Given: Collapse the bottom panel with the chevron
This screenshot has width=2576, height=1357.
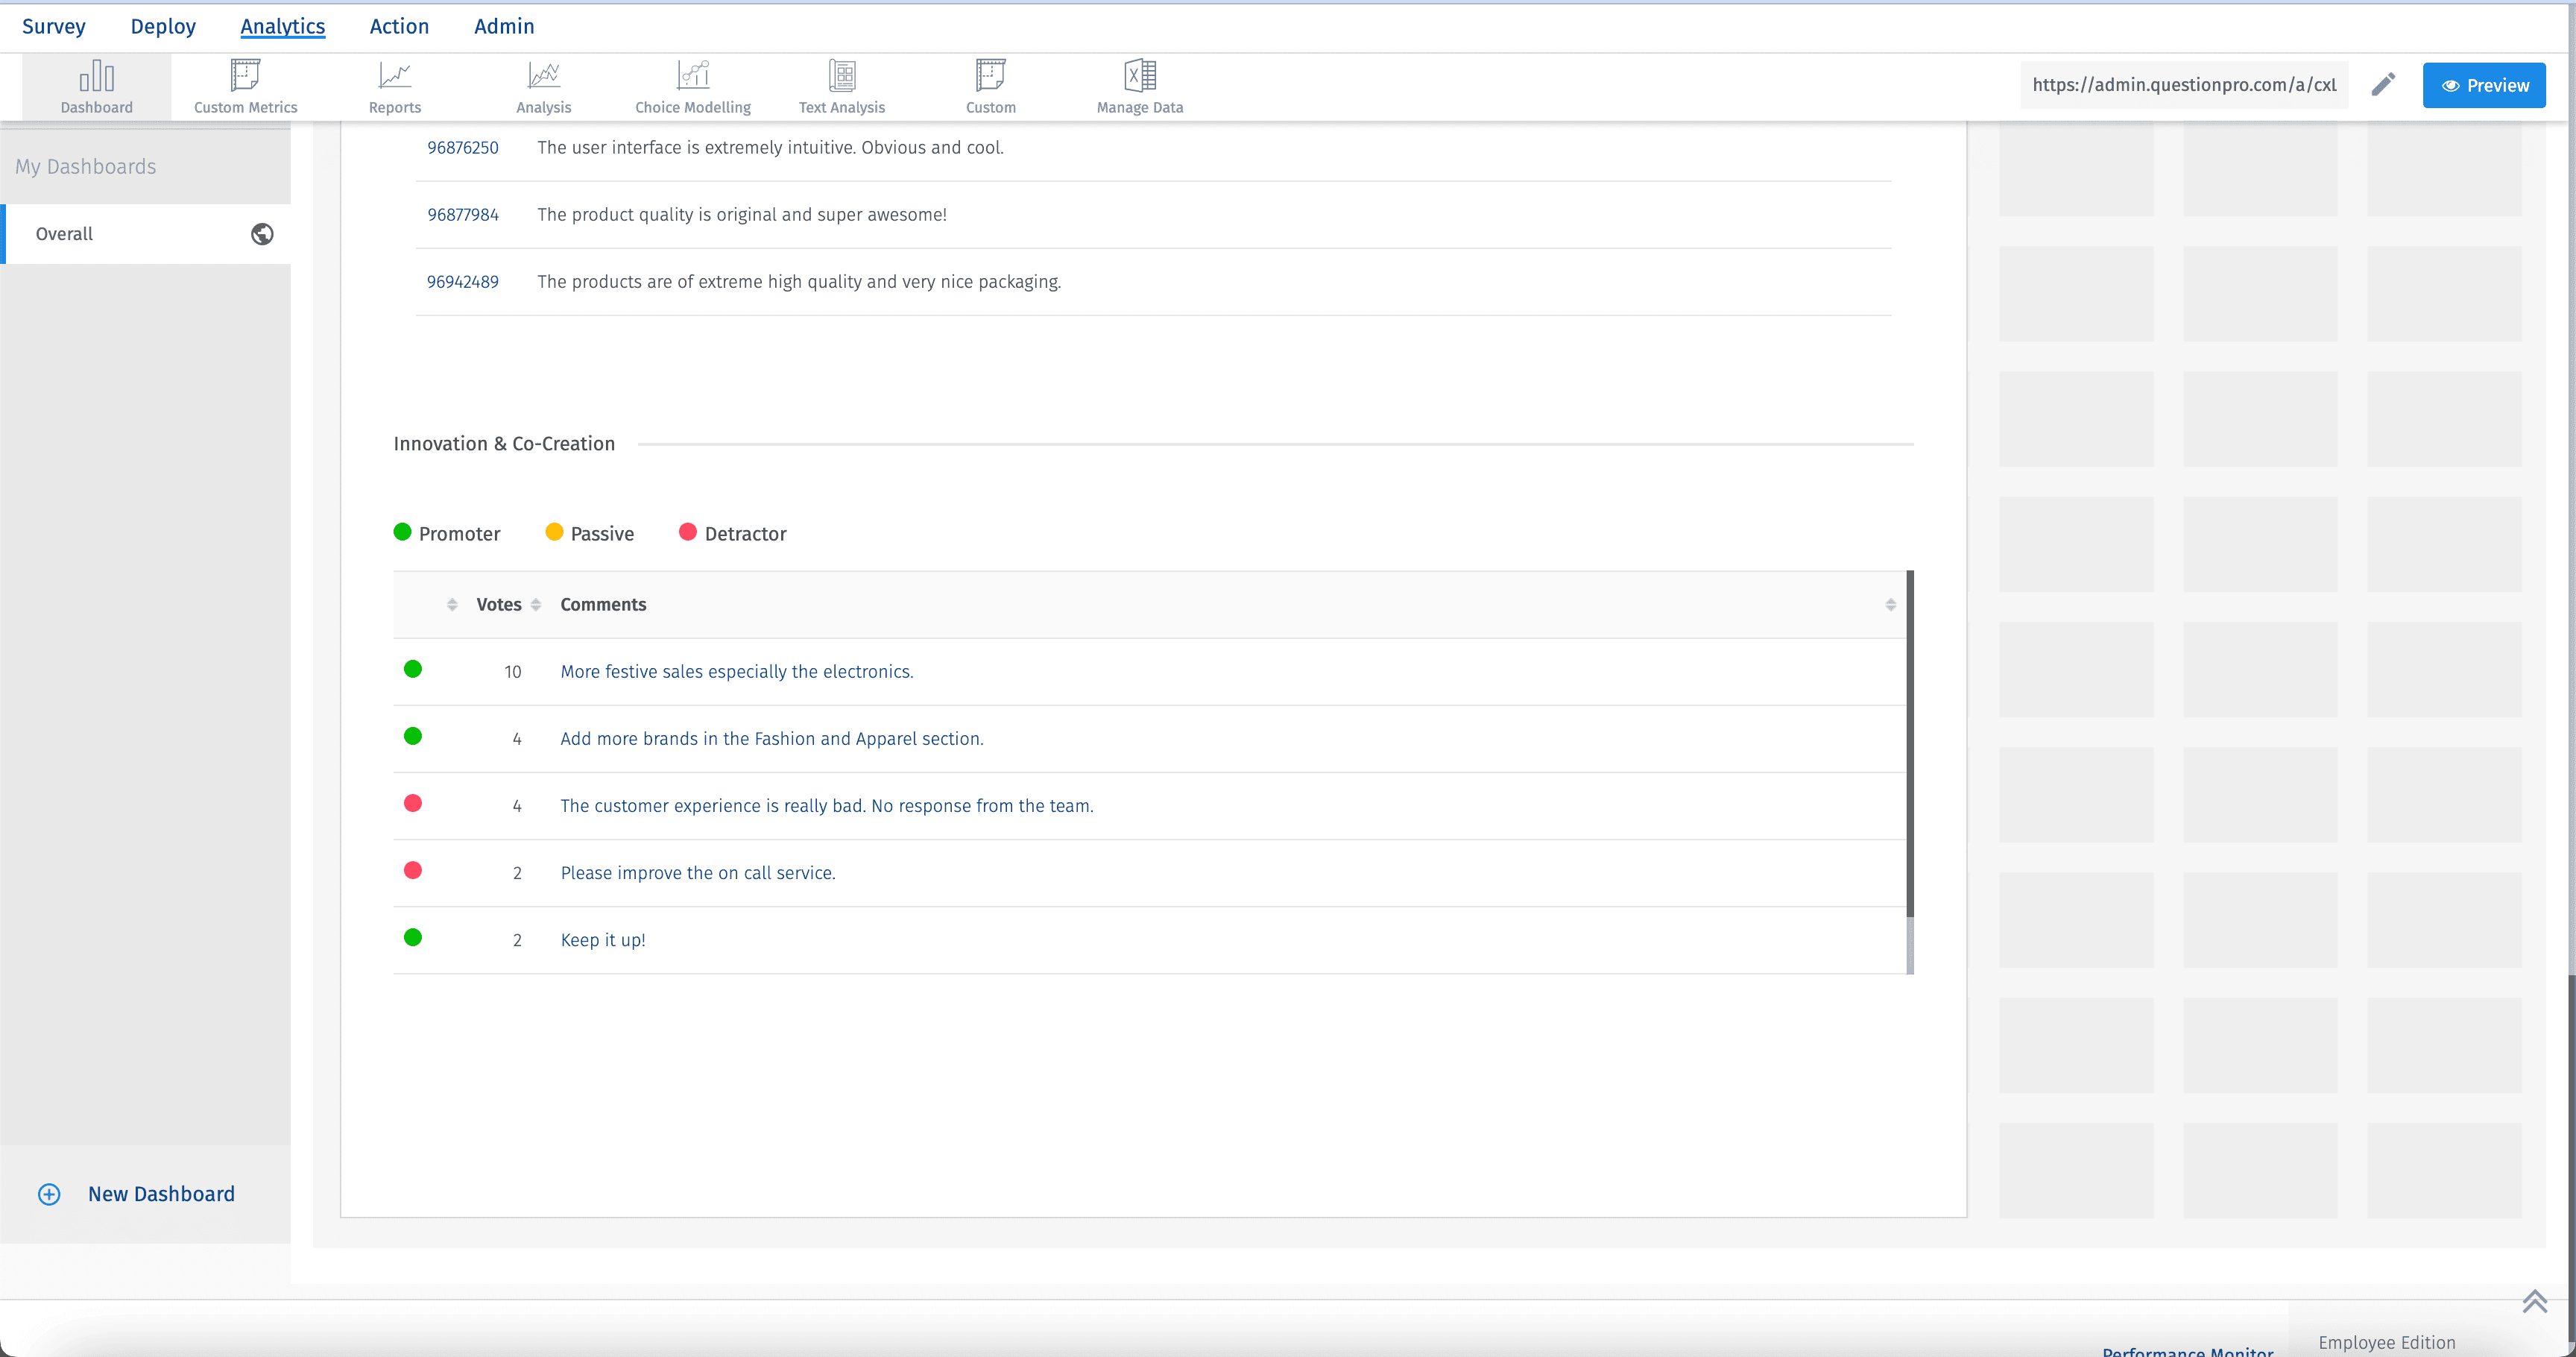Looking at the screenshot, I should click(2535, 1301).
